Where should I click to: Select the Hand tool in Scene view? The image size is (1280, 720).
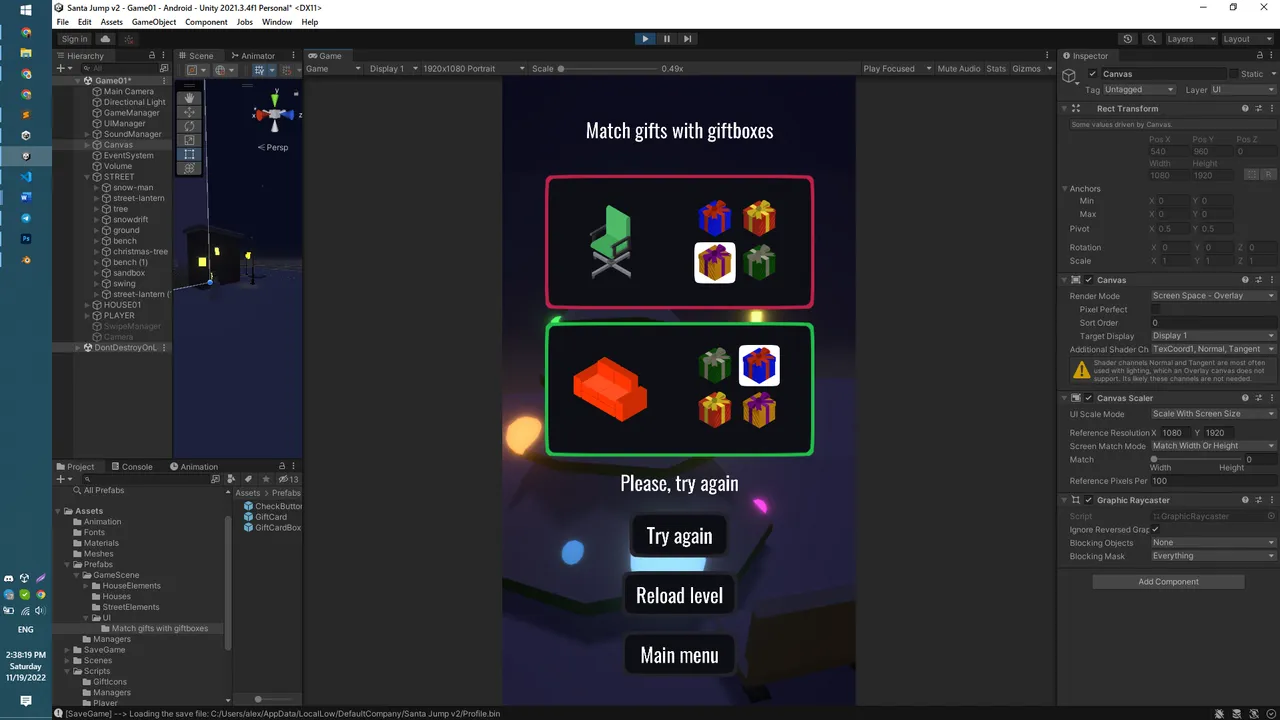pos(189,99)
